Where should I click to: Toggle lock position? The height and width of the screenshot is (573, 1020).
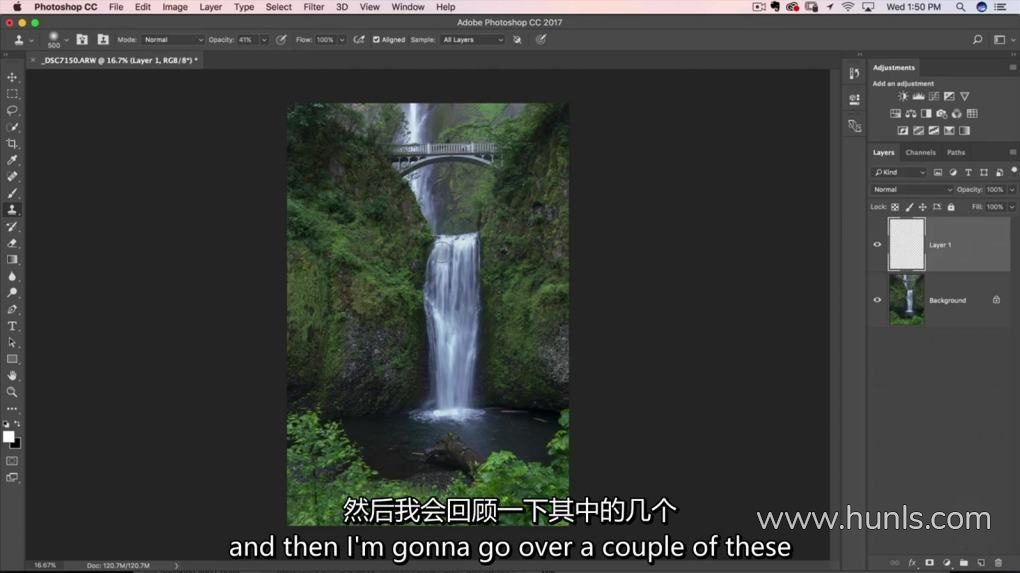[922, 207]
